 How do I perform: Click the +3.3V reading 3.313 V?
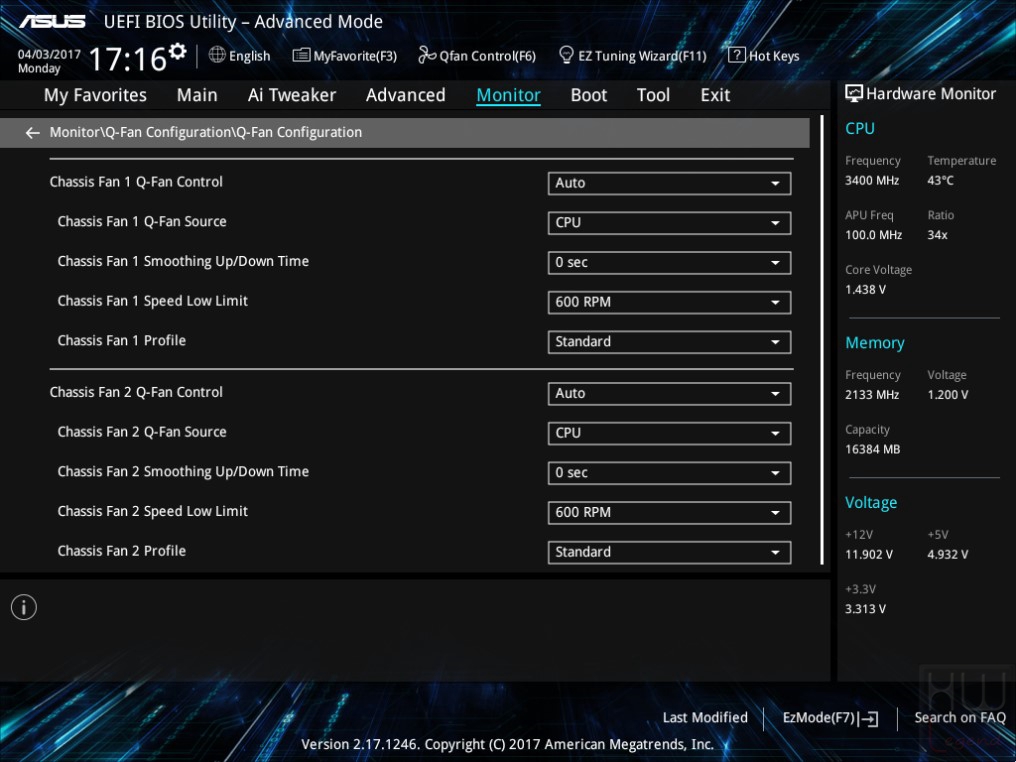[x=866, y=609]
